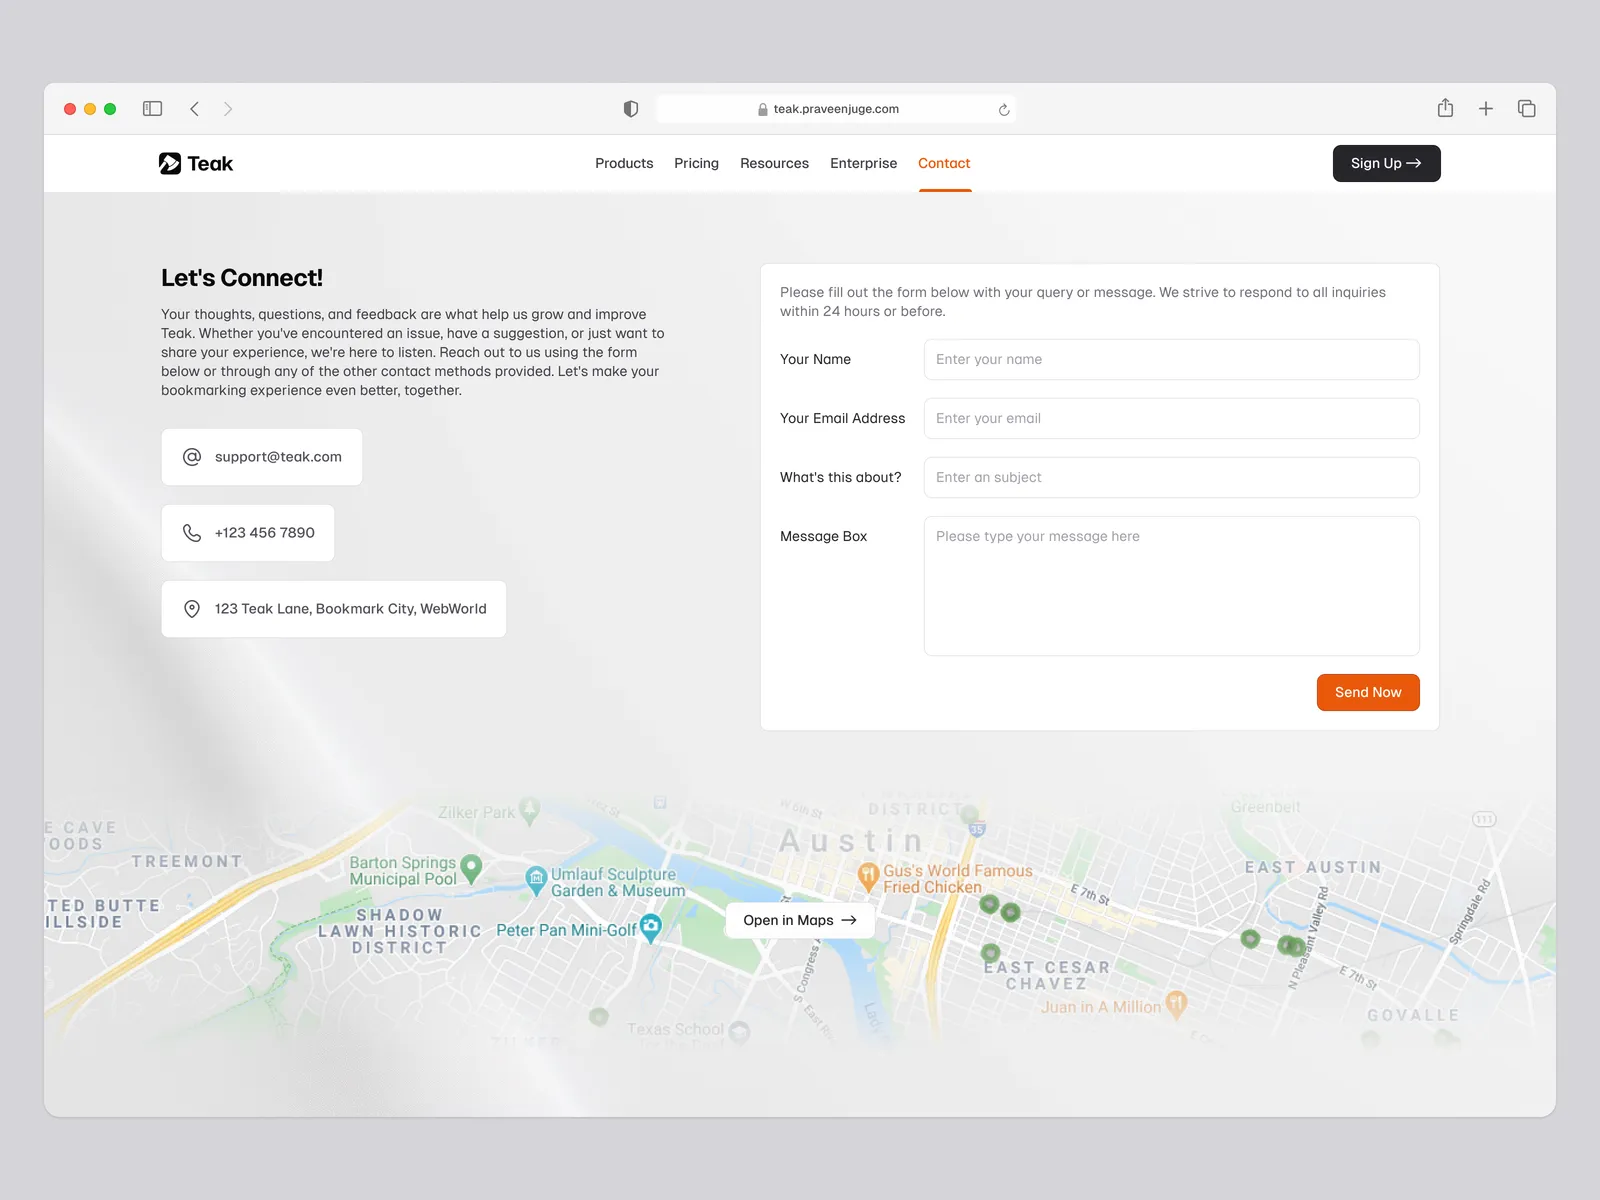Click the support@teak.com email card
This screenshot has width=1600, height=1200.
pos(262,457)
